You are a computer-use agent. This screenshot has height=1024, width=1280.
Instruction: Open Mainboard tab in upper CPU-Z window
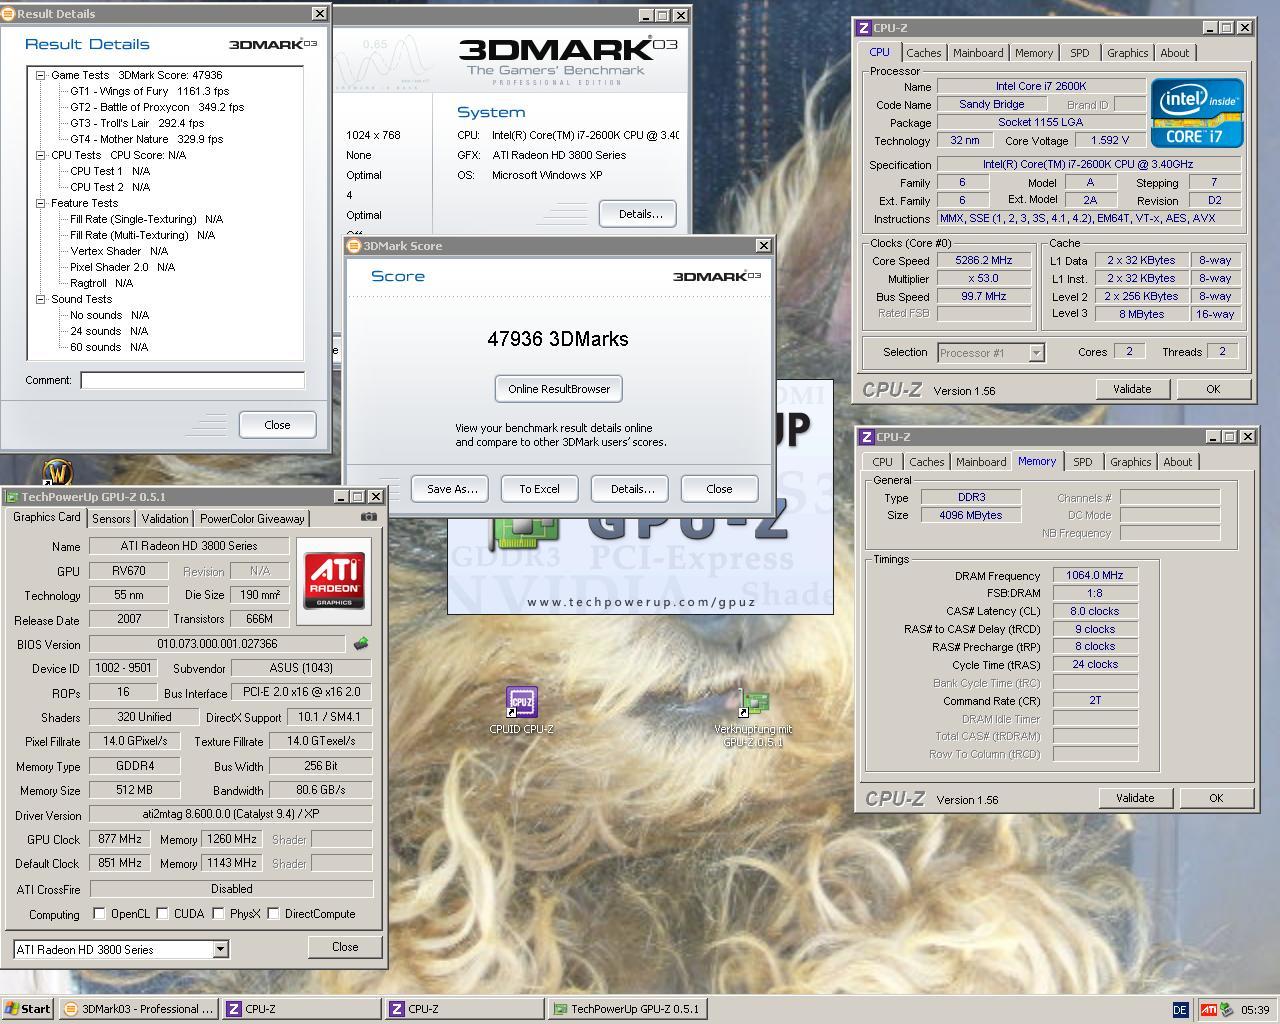[x=978, y=53]
